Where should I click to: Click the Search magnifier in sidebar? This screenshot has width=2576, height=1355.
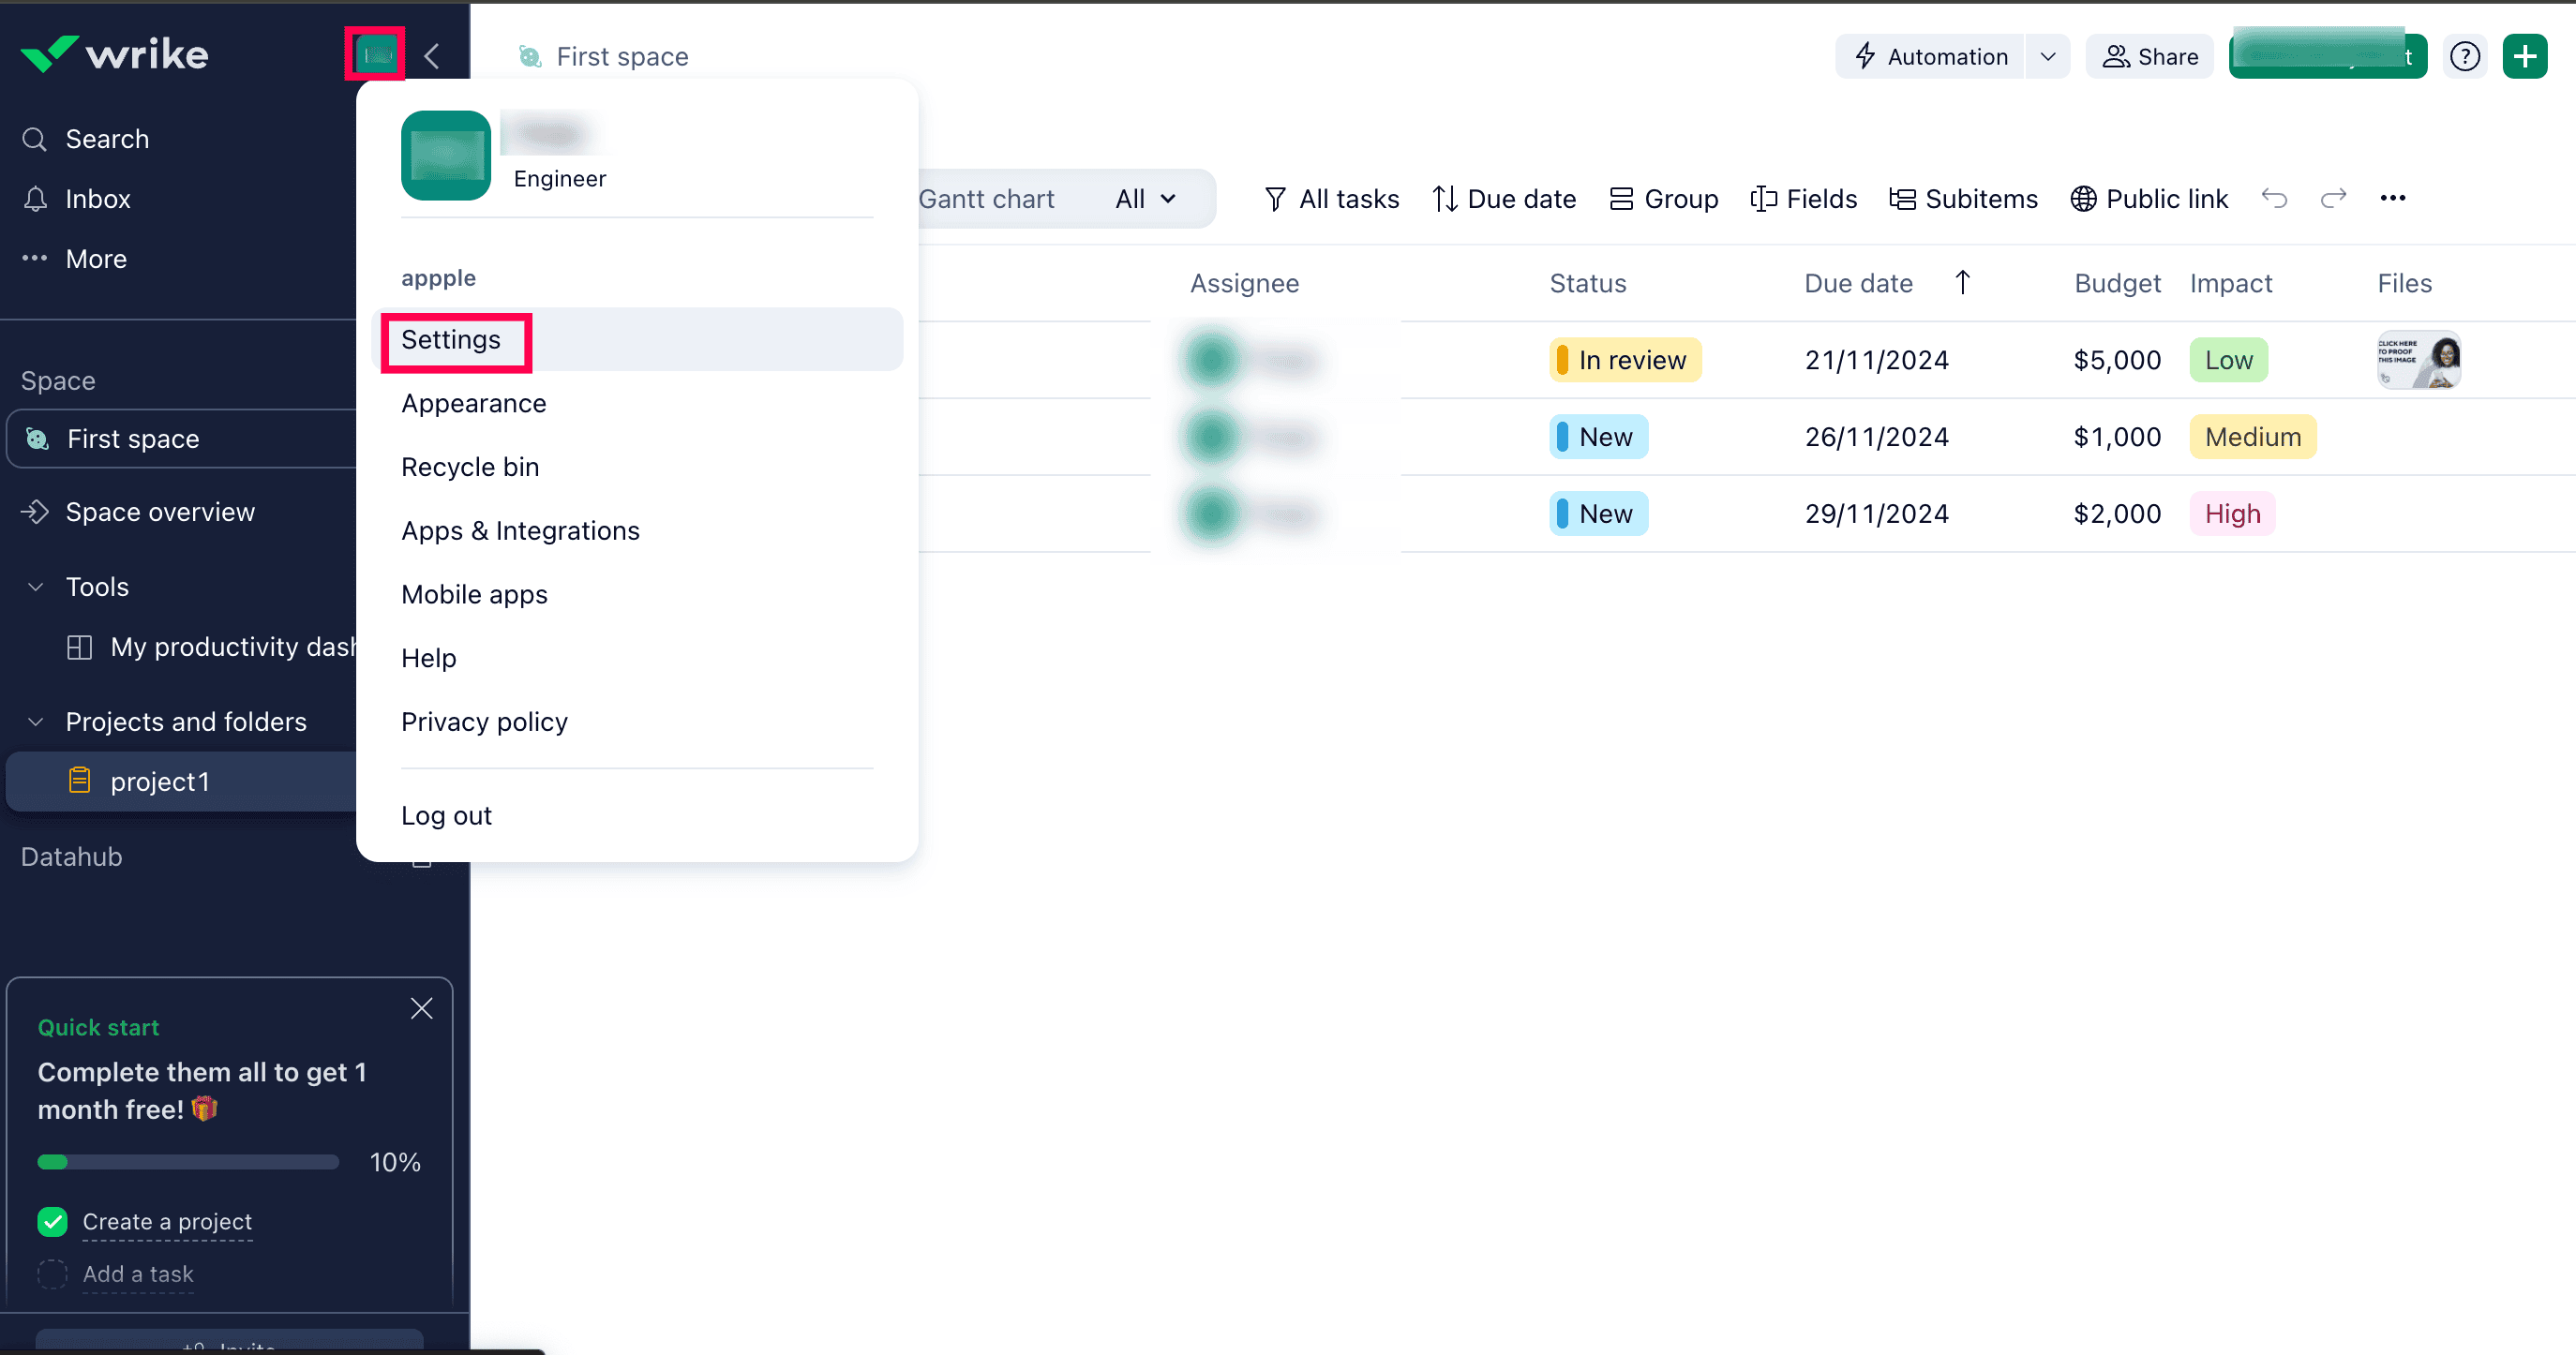click(x=36, y=139)
